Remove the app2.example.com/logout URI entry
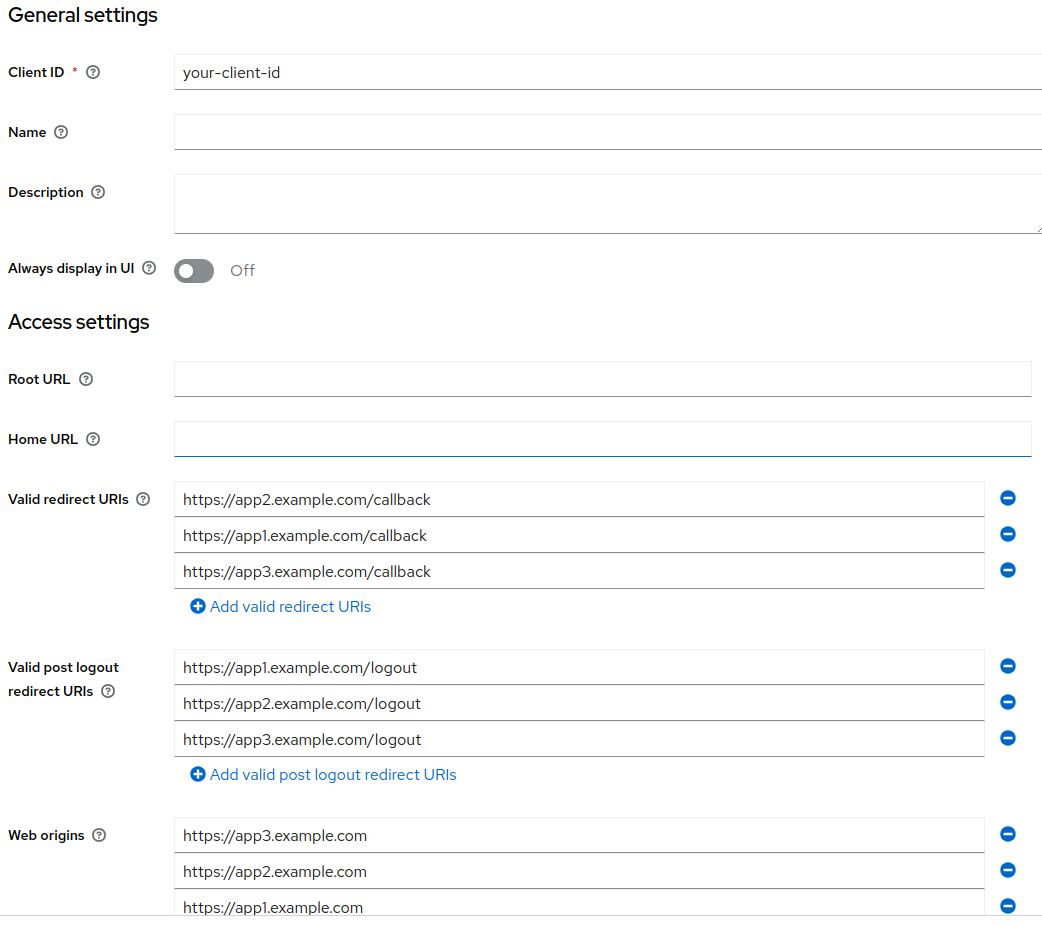The height and width of the screenshot is (926, 1042). (x=1008, y=702)
